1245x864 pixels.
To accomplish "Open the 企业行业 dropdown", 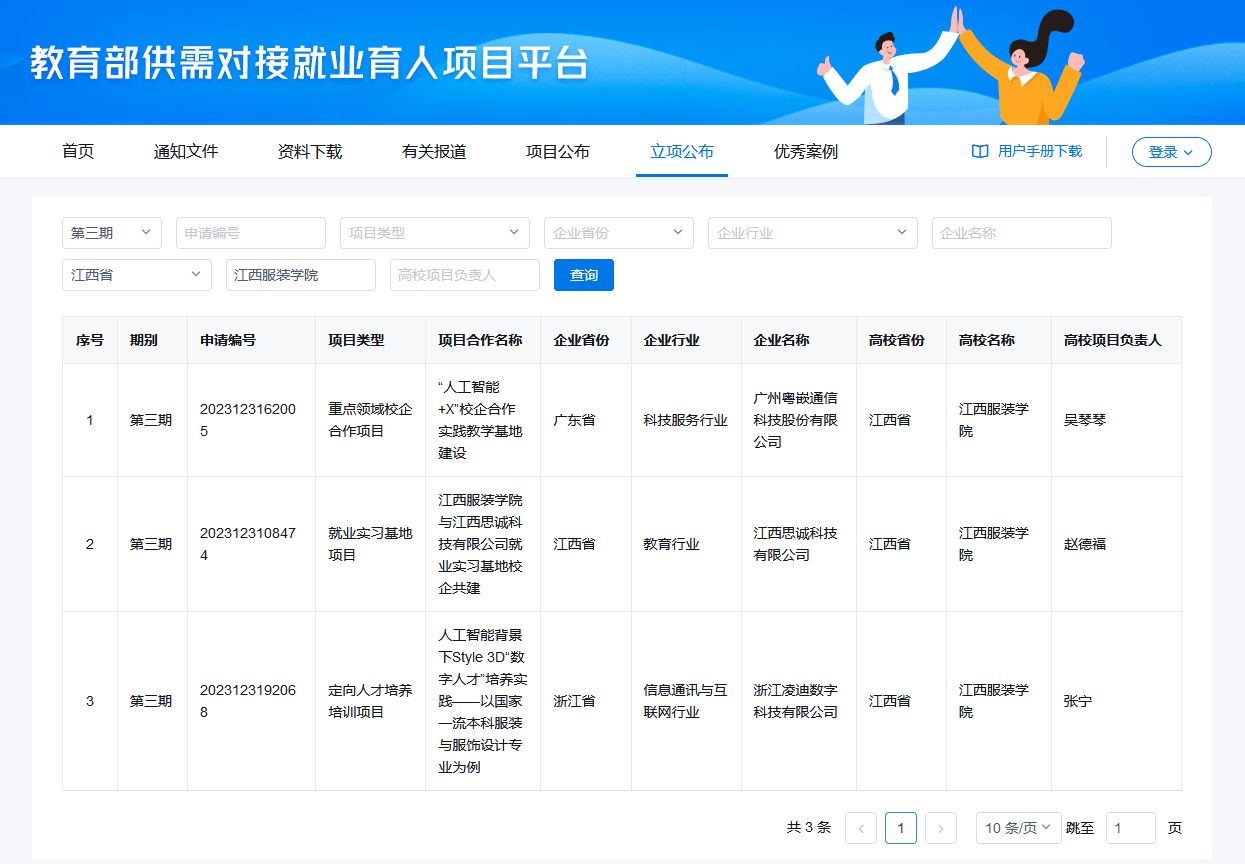I will point(812,233).
